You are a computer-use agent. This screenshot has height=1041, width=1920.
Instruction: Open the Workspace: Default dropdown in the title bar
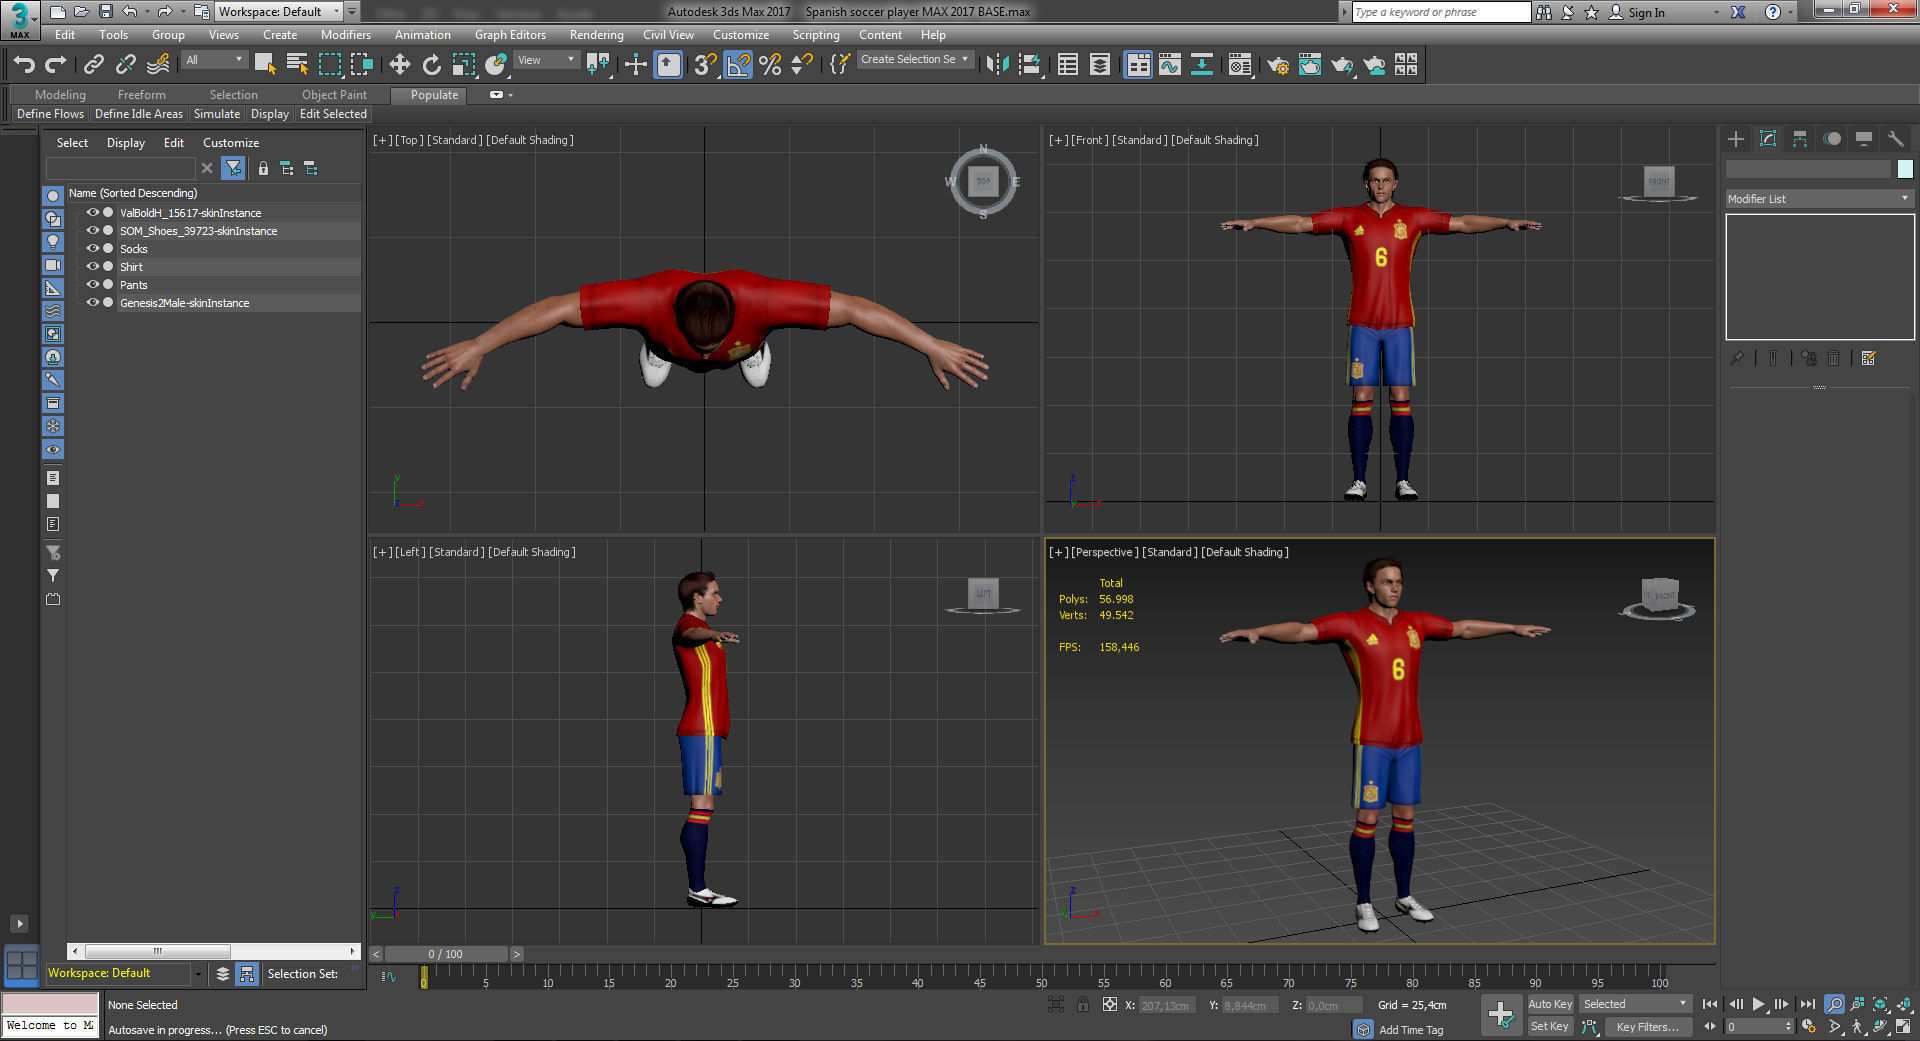click(280, 12)
